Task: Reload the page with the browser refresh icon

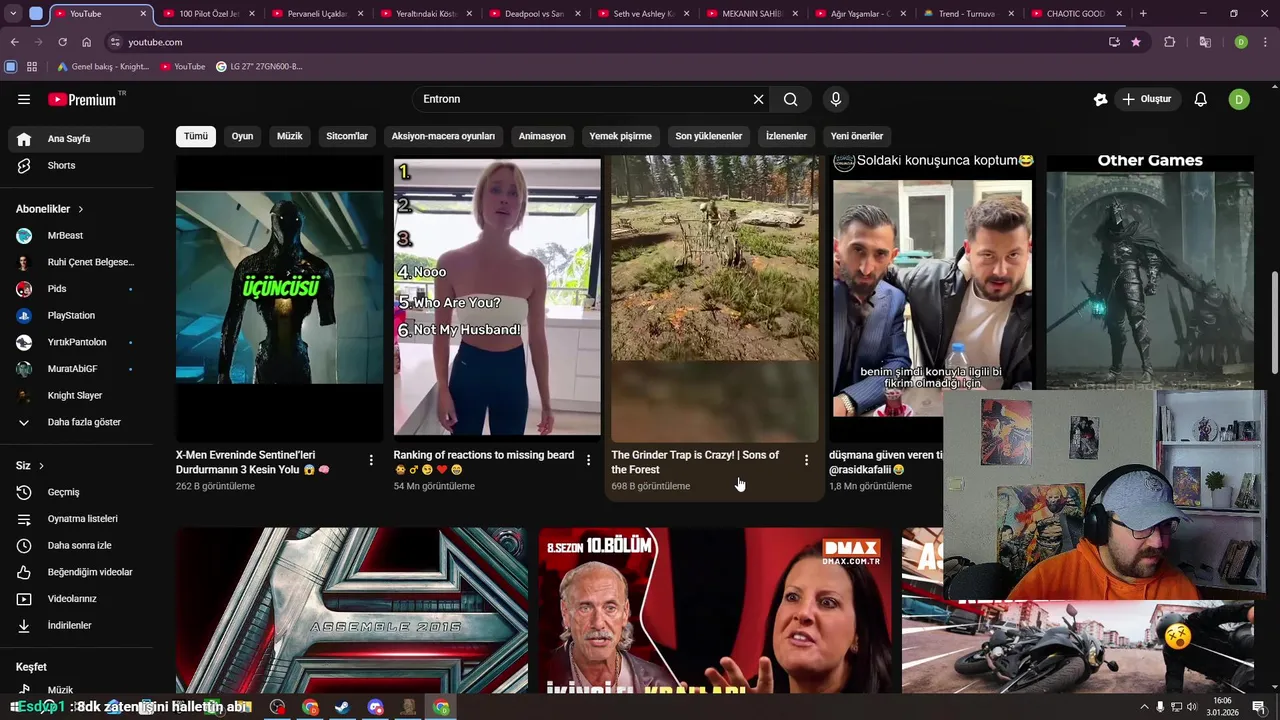Action: (x=62, y=42)
